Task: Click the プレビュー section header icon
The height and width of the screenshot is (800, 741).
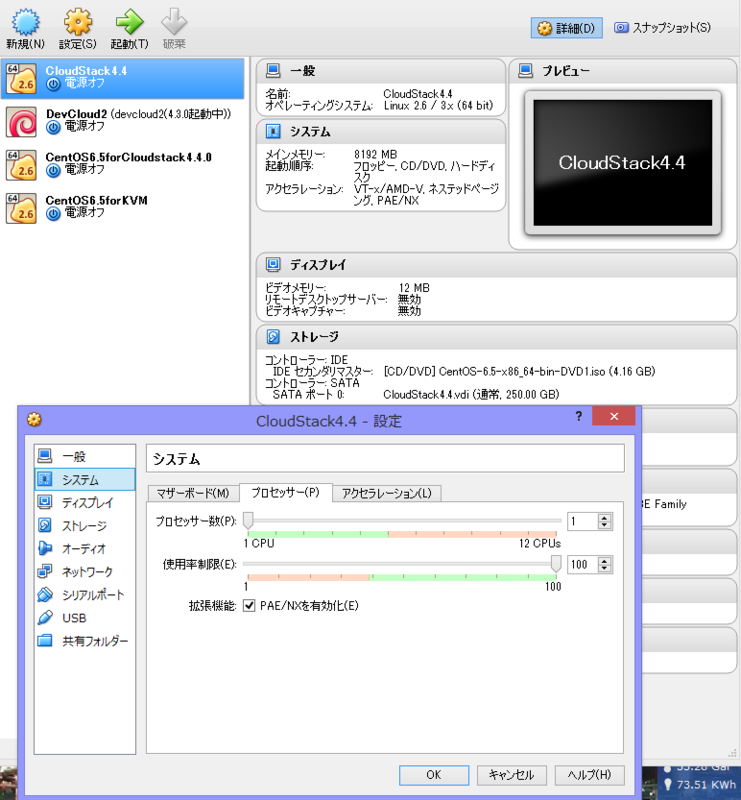Action: click(x=525, y=70)
